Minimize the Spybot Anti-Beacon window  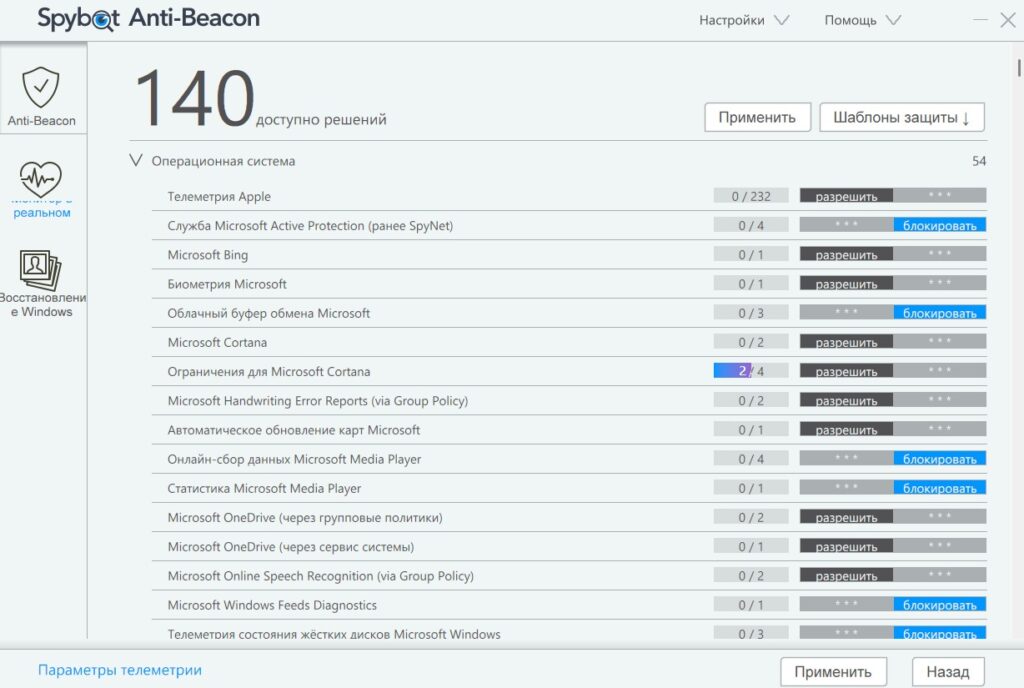[x=980, y=20]
